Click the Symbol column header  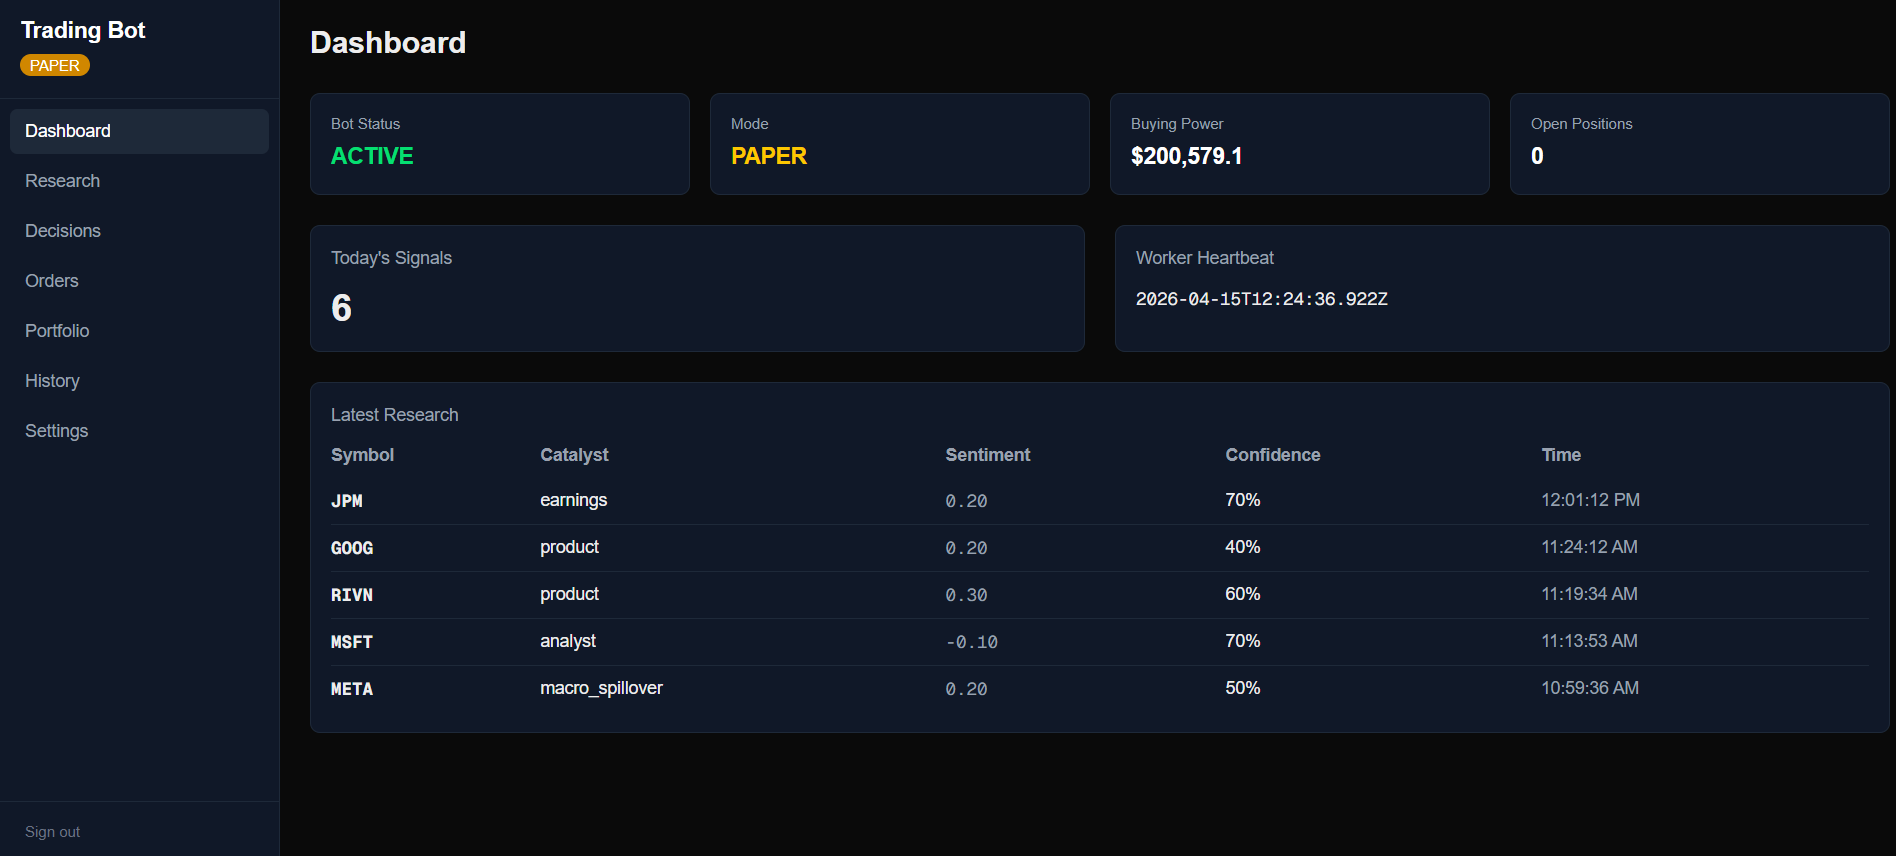[362, 455]
